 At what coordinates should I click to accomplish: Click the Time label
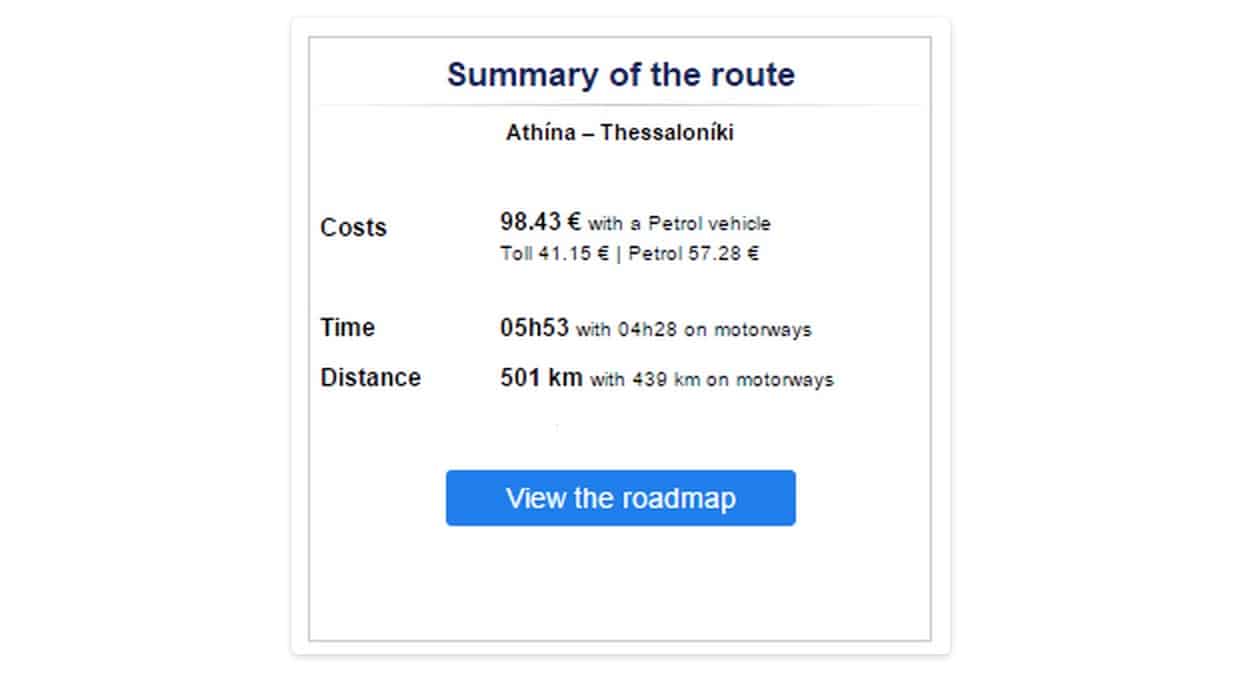coord(347,328)
